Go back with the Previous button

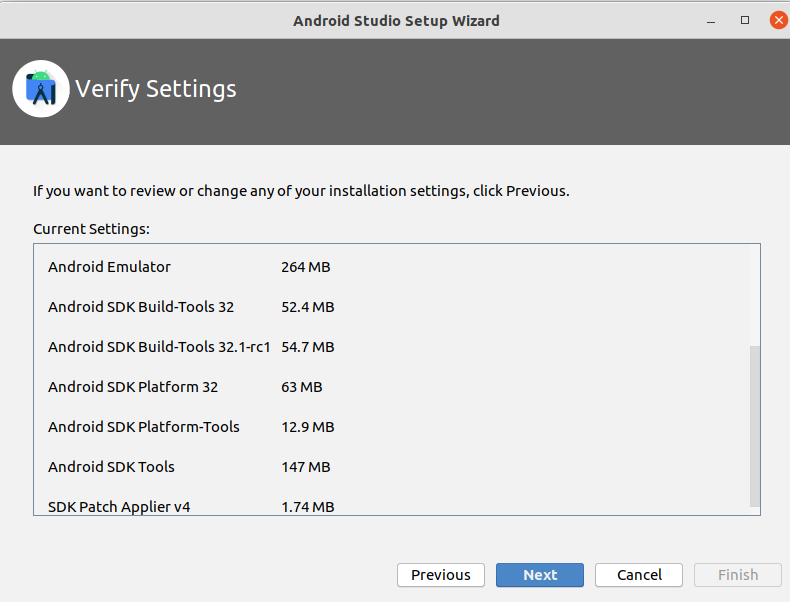(x=440, y=575)
